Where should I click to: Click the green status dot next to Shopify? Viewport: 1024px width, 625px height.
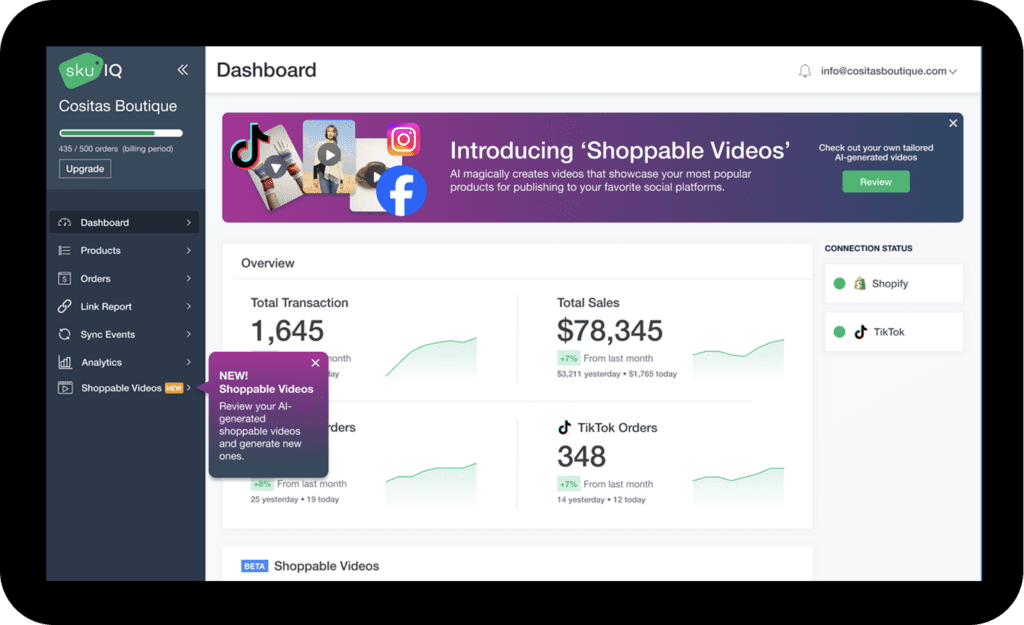click(839, 283)
